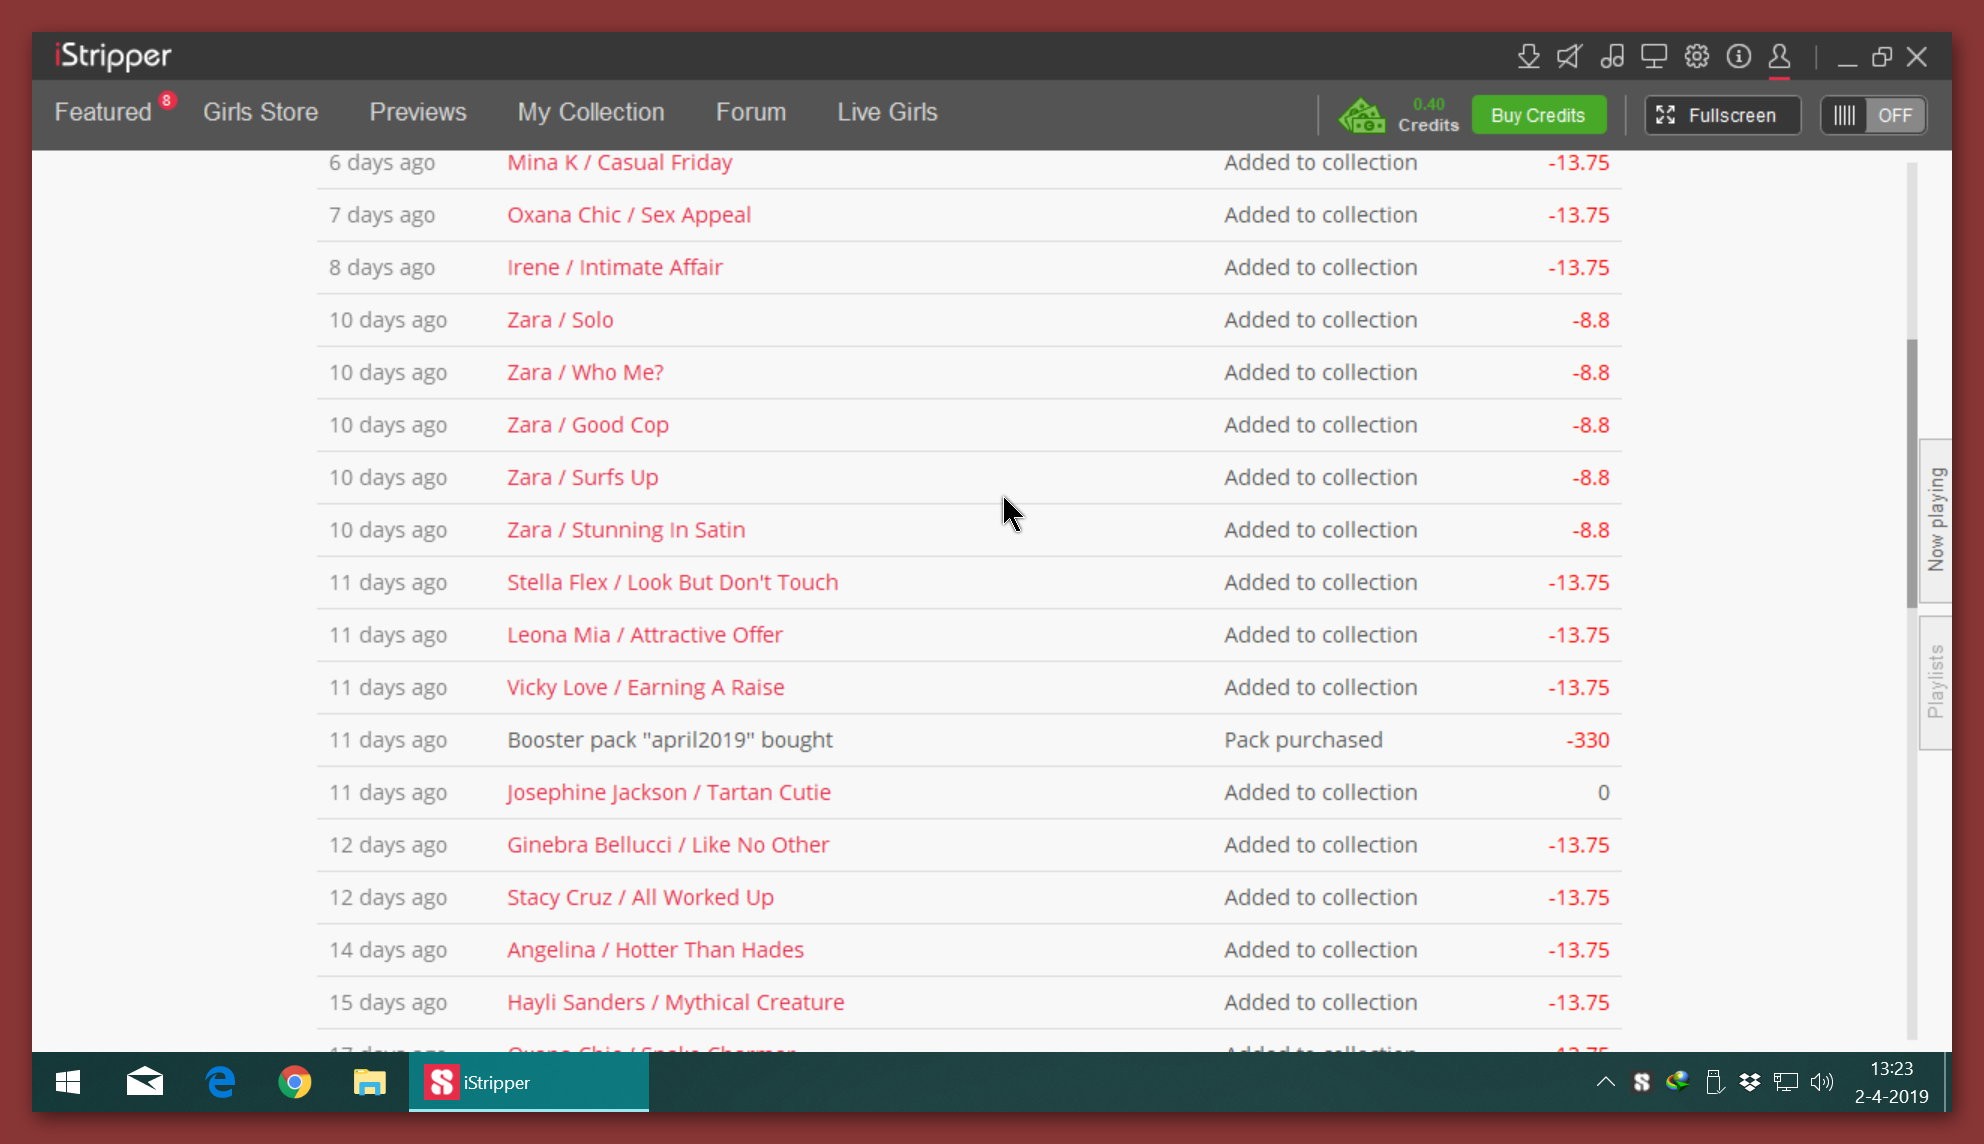Image resolution: width=1984 pixels, height=1144 pixels.
Task: Expand the Playlists side panel
Action: tap(1936, 682)
